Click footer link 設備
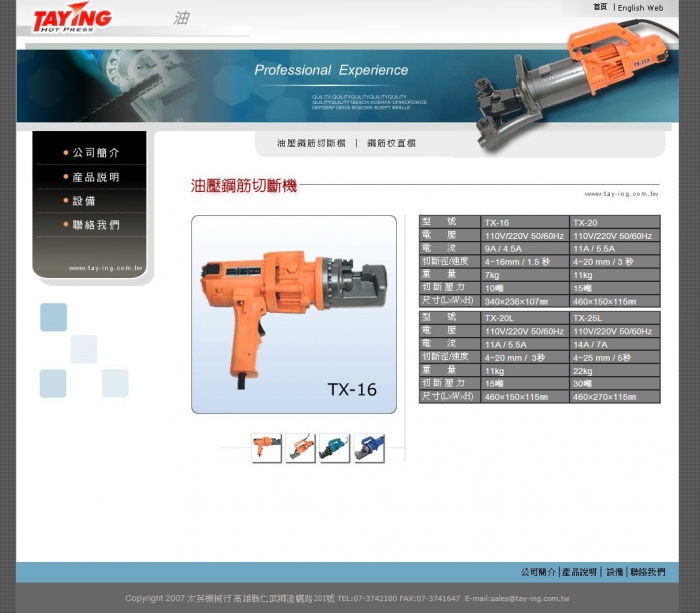The height and width of the screenshot is (613, 700). [x=614, y=572]
